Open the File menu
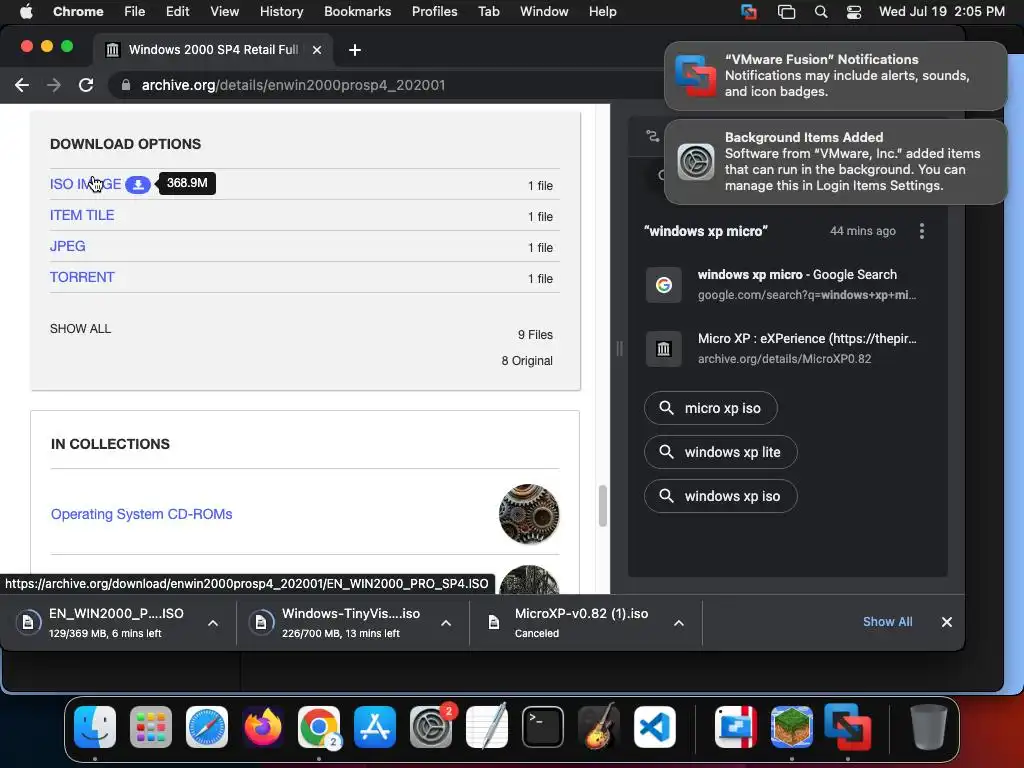Viewport: 1024px width, 768px height. point(135,12)
